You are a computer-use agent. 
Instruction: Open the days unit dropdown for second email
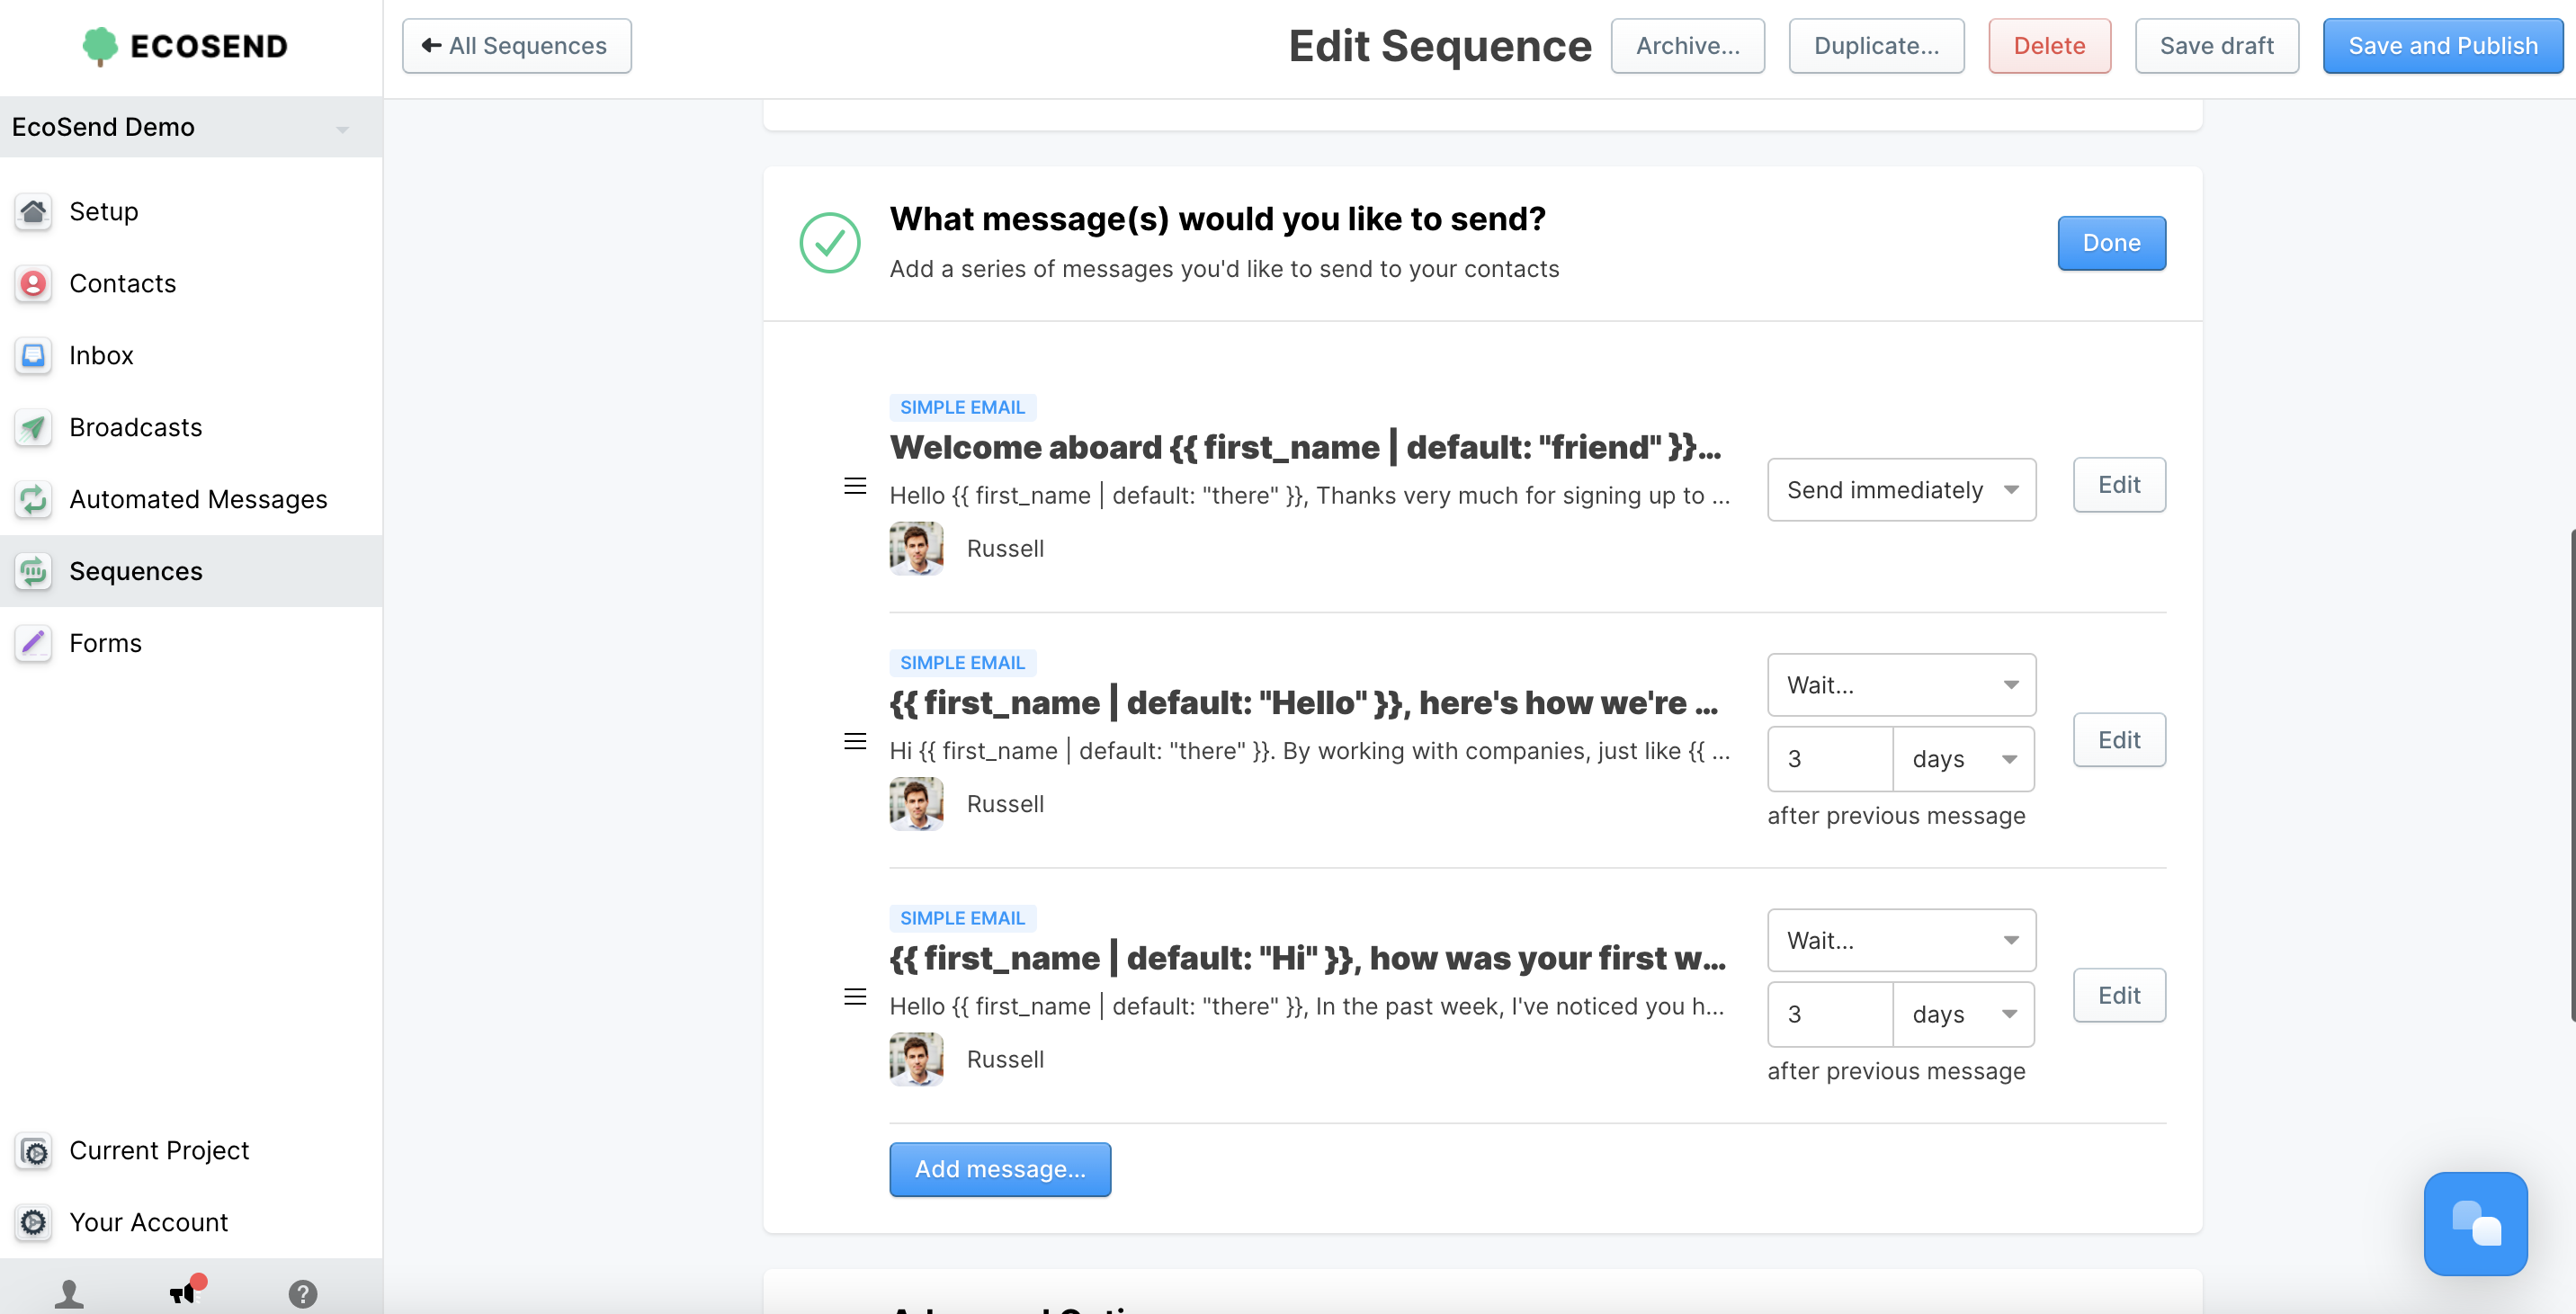(1963, 759)
